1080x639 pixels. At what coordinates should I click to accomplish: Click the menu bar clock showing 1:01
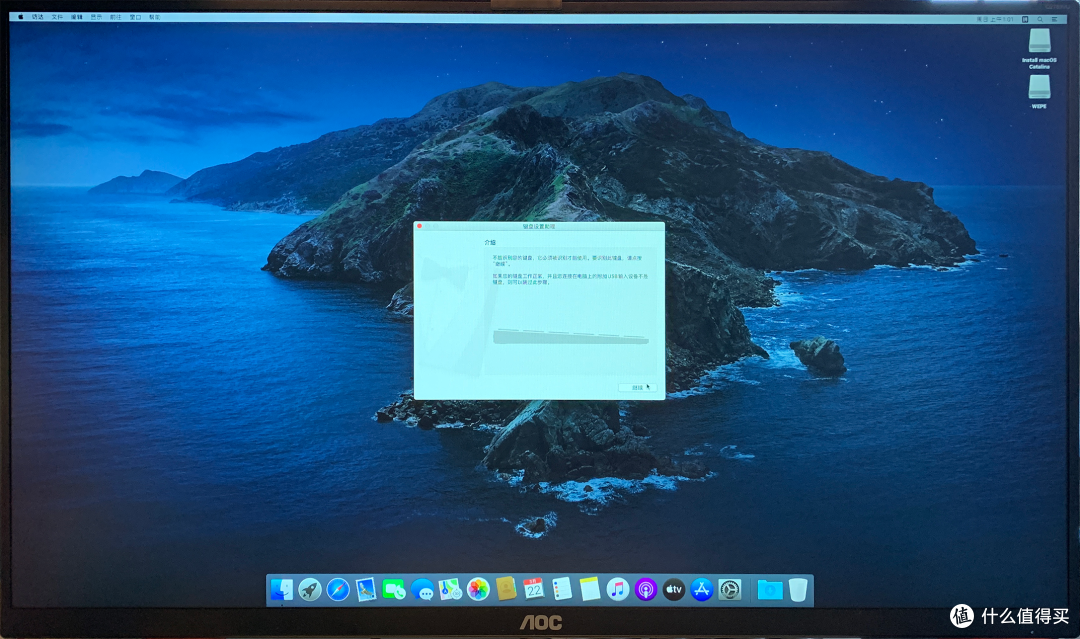(995, 19)
